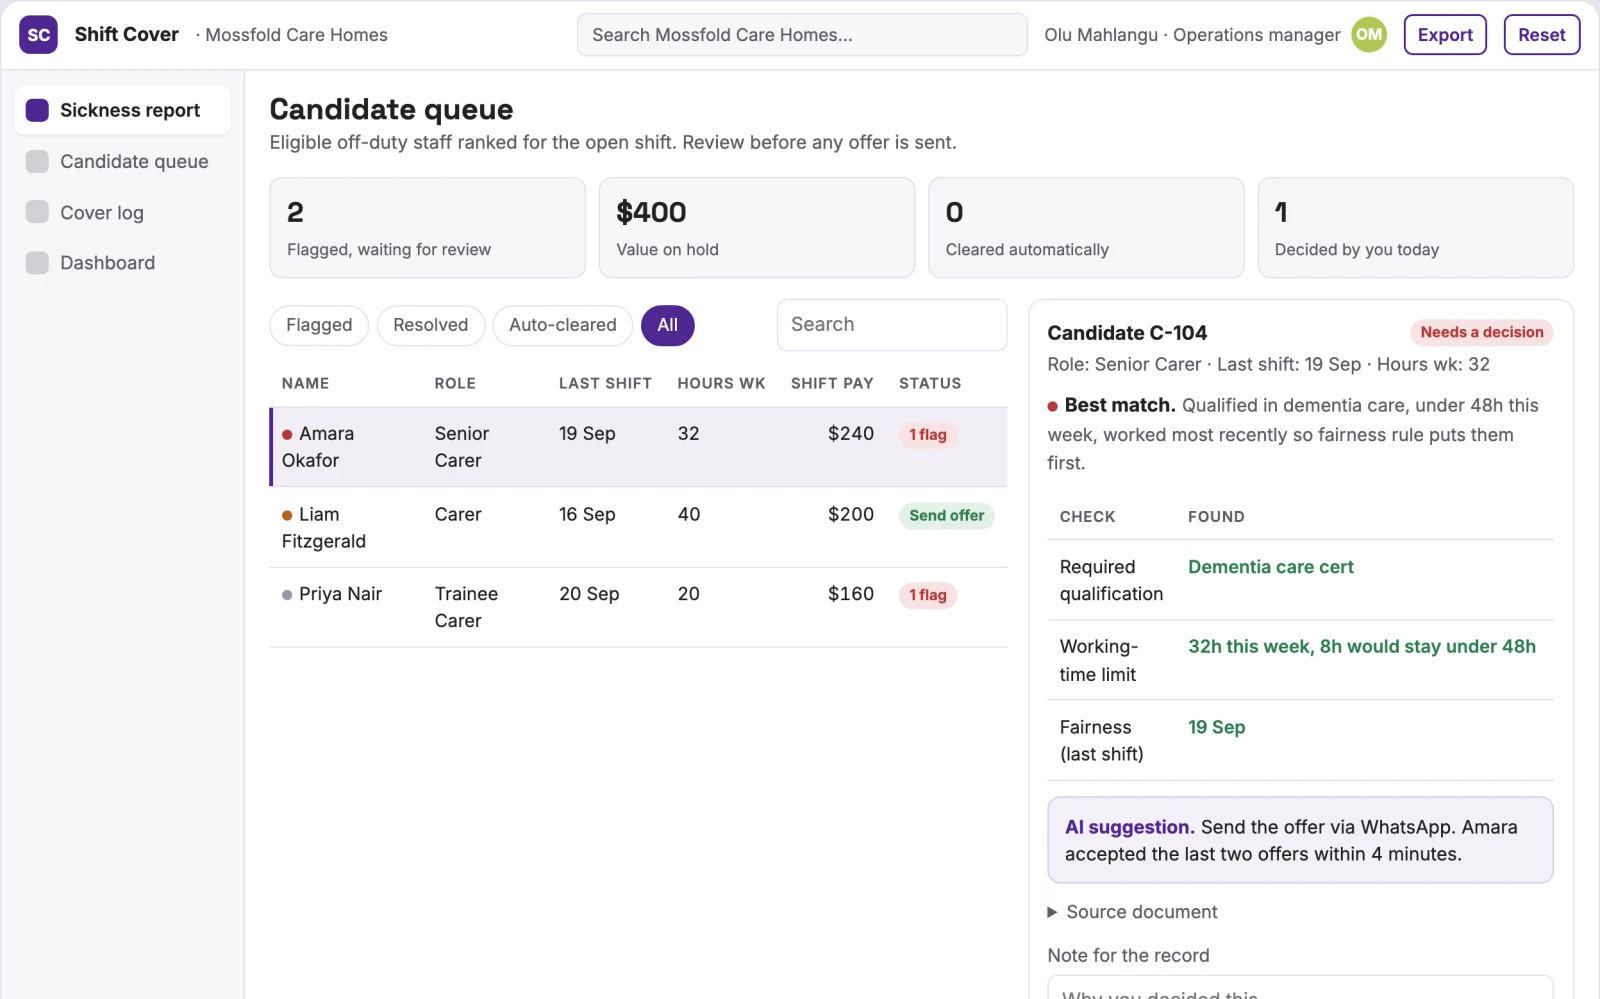
Task: Navigate to the Dashboard
Action: (122, 263)
